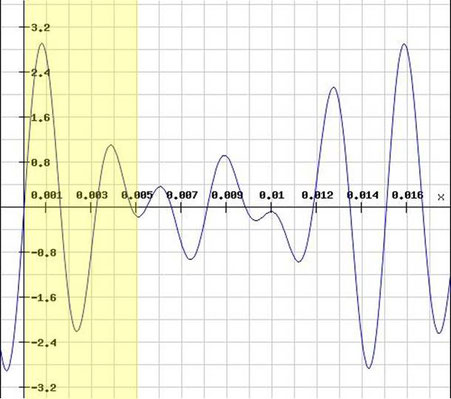Screen dimensions: 451x399
Task: Click the 0.005 x-axis label
Action: [x=137, y=195]
